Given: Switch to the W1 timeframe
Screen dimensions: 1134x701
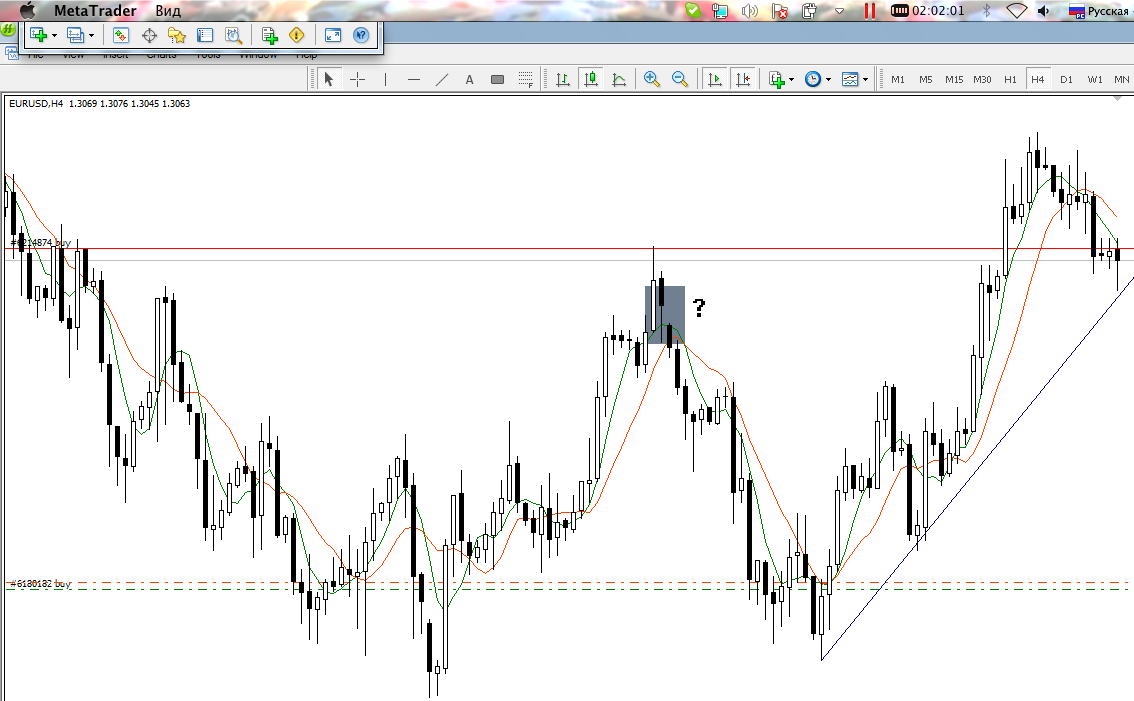Looking at the screenshot, I should [x=1095, y=80].
